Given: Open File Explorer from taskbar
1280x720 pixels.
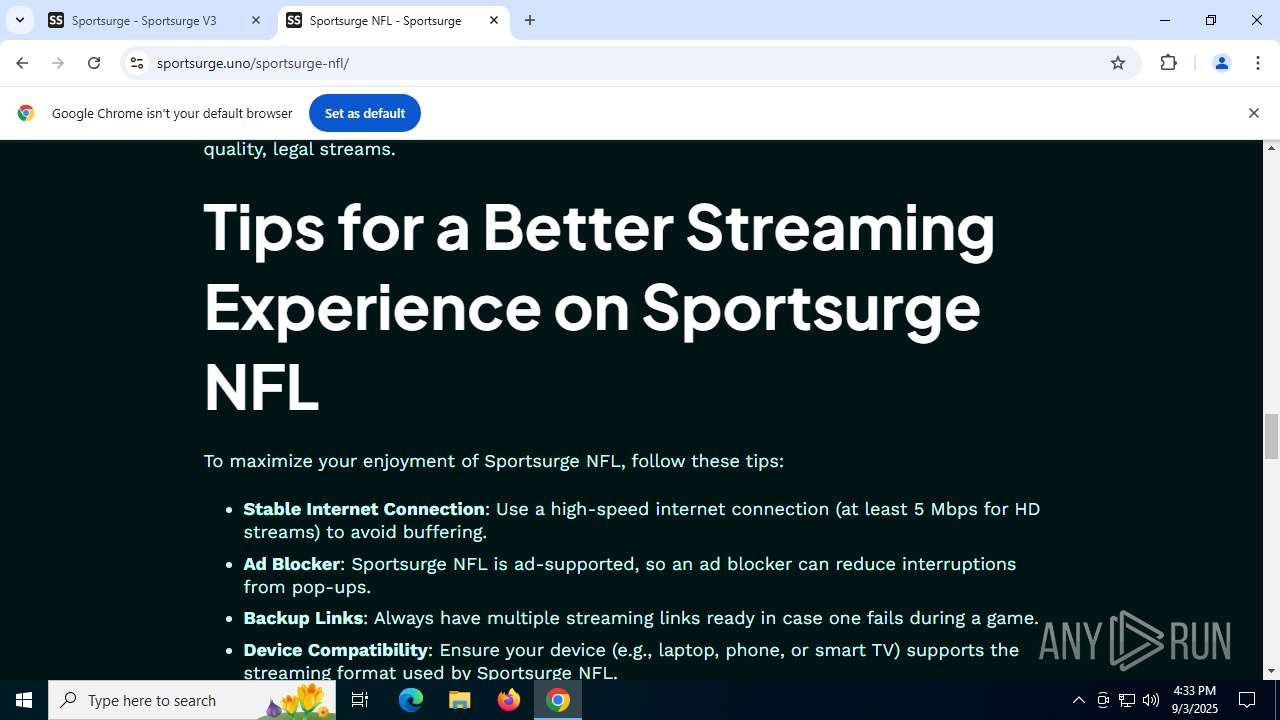Looking at the screenshot, I should [x=460, y=700].
